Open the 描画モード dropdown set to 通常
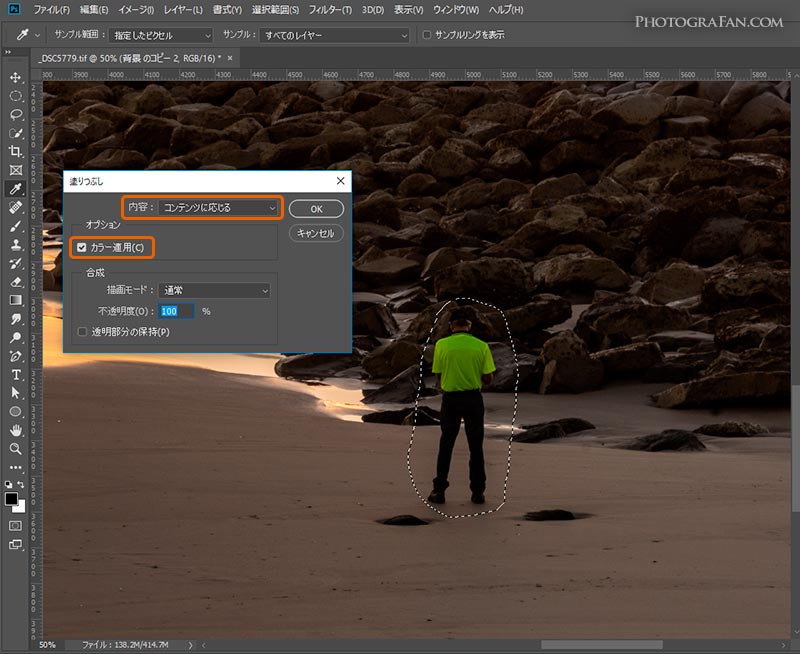Image resolution: width=800 pixels, height=654 pixels. click(214, 290)
